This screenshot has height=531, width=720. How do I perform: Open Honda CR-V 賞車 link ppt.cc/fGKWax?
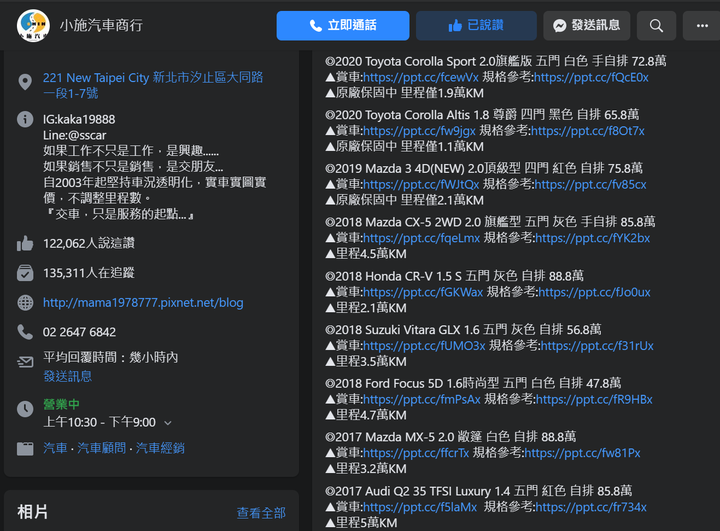423,292
